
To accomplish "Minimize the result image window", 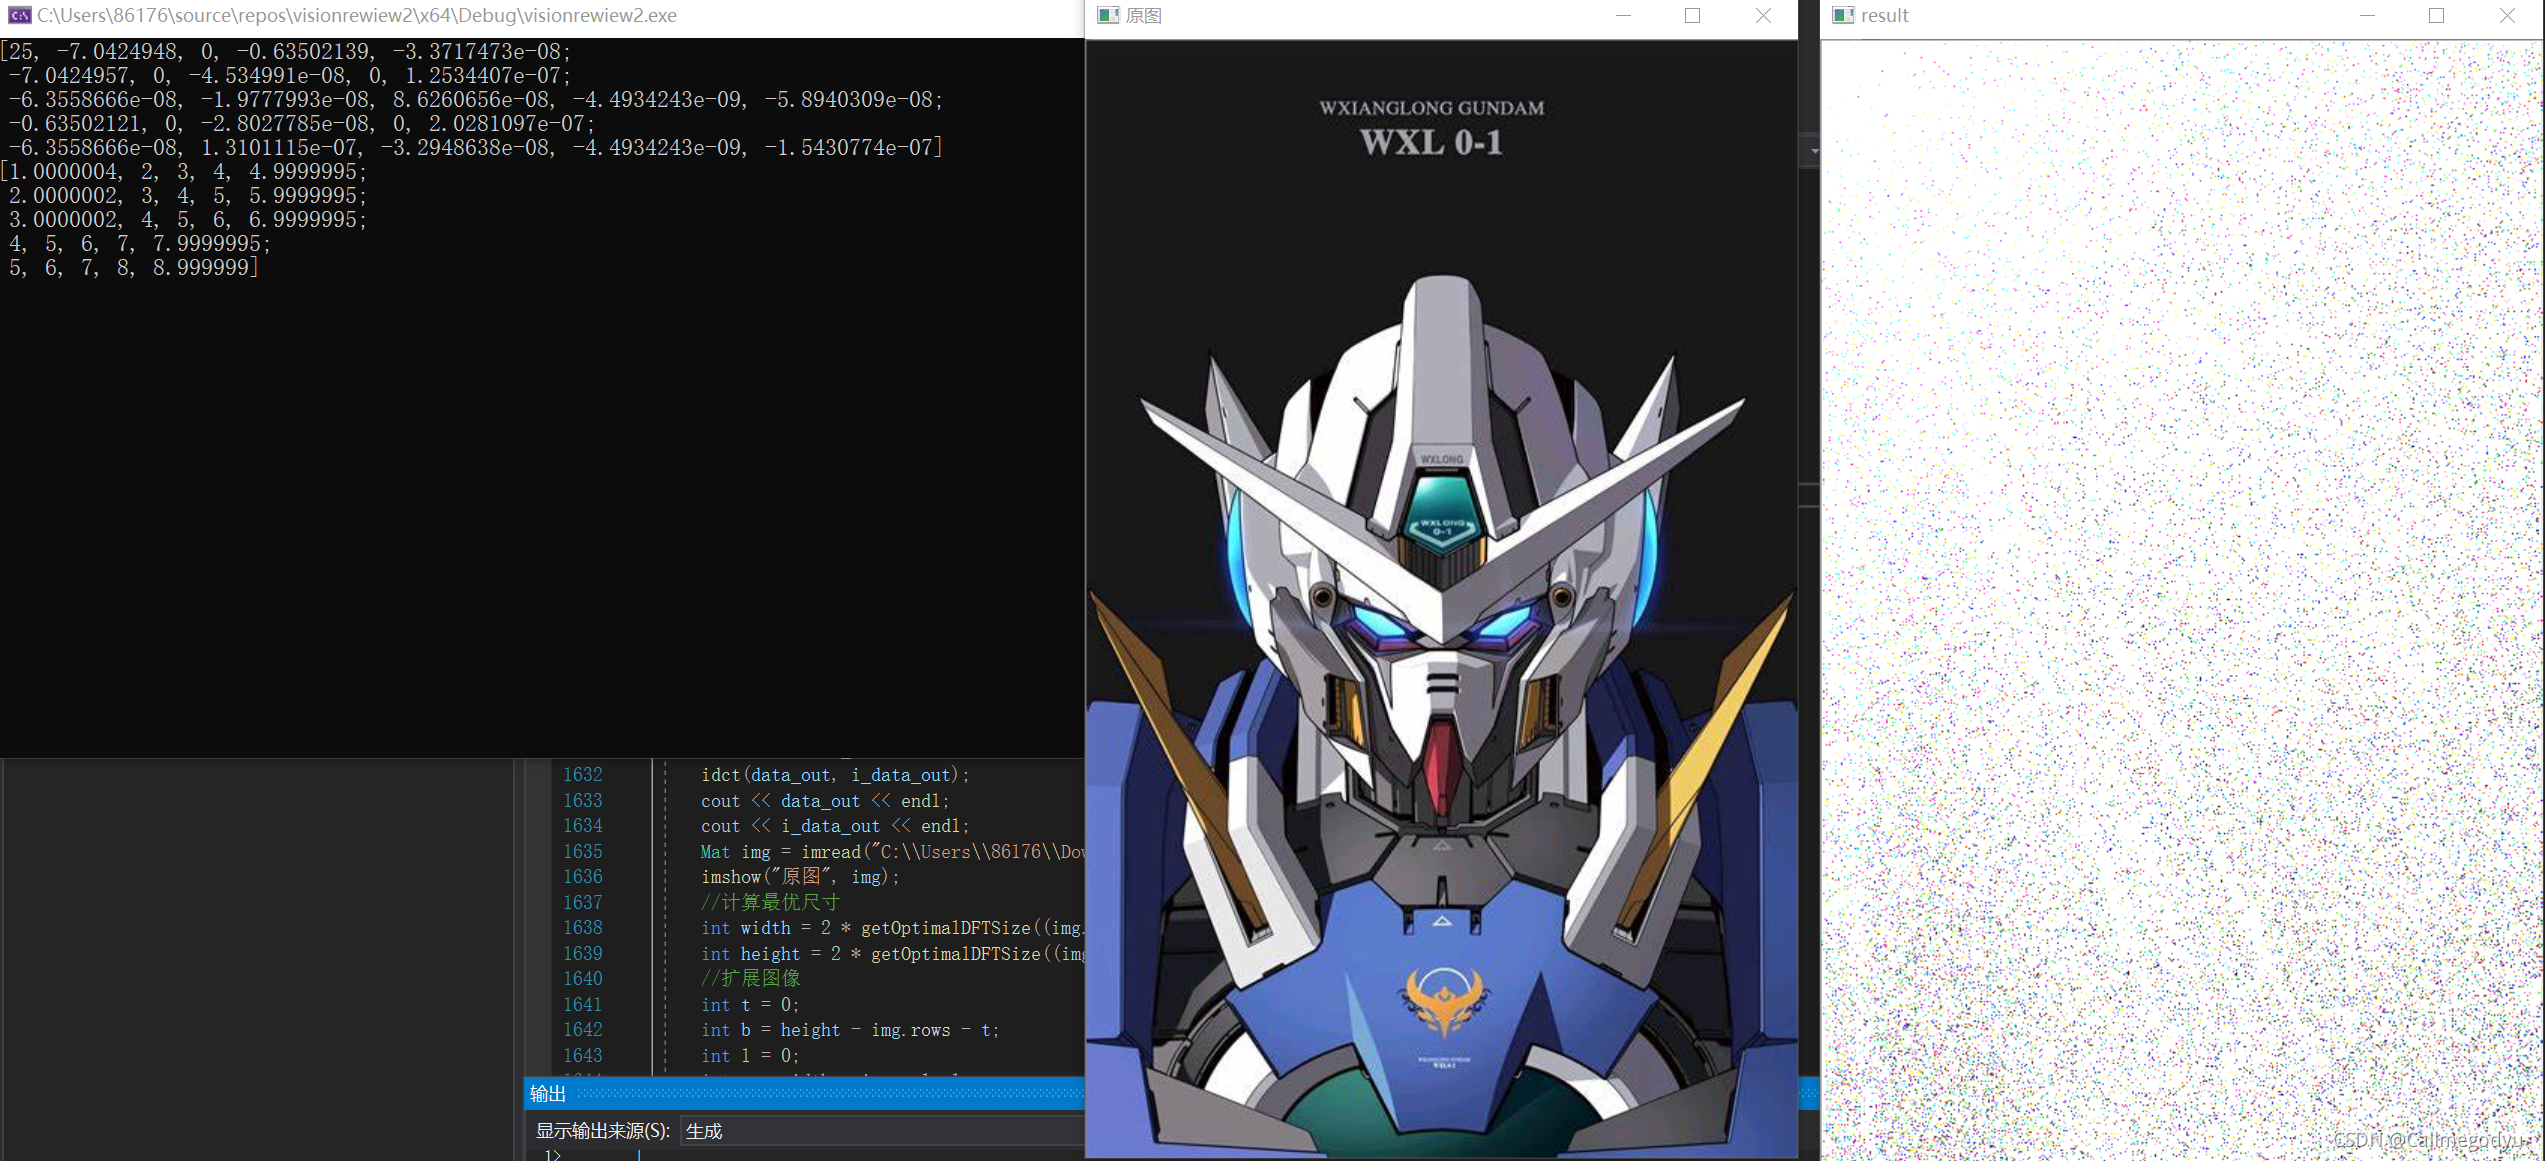I will [x=2367, y=15].
